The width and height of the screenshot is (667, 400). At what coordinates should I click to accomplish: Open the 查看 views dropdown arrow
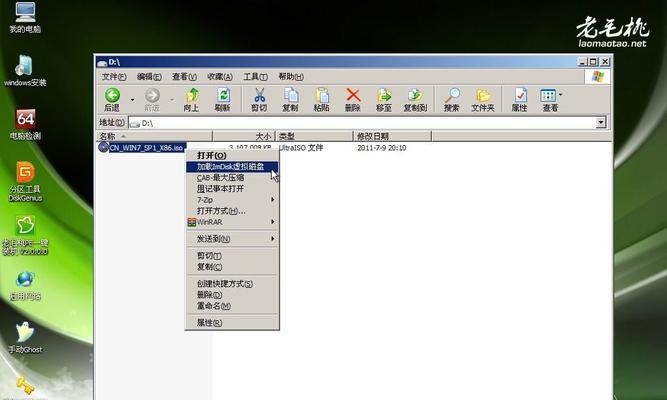(x=560, y=94)
